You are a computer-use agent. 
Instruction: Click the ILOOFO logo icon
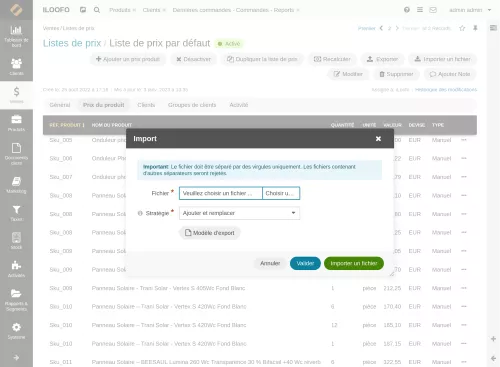(16, 10)
